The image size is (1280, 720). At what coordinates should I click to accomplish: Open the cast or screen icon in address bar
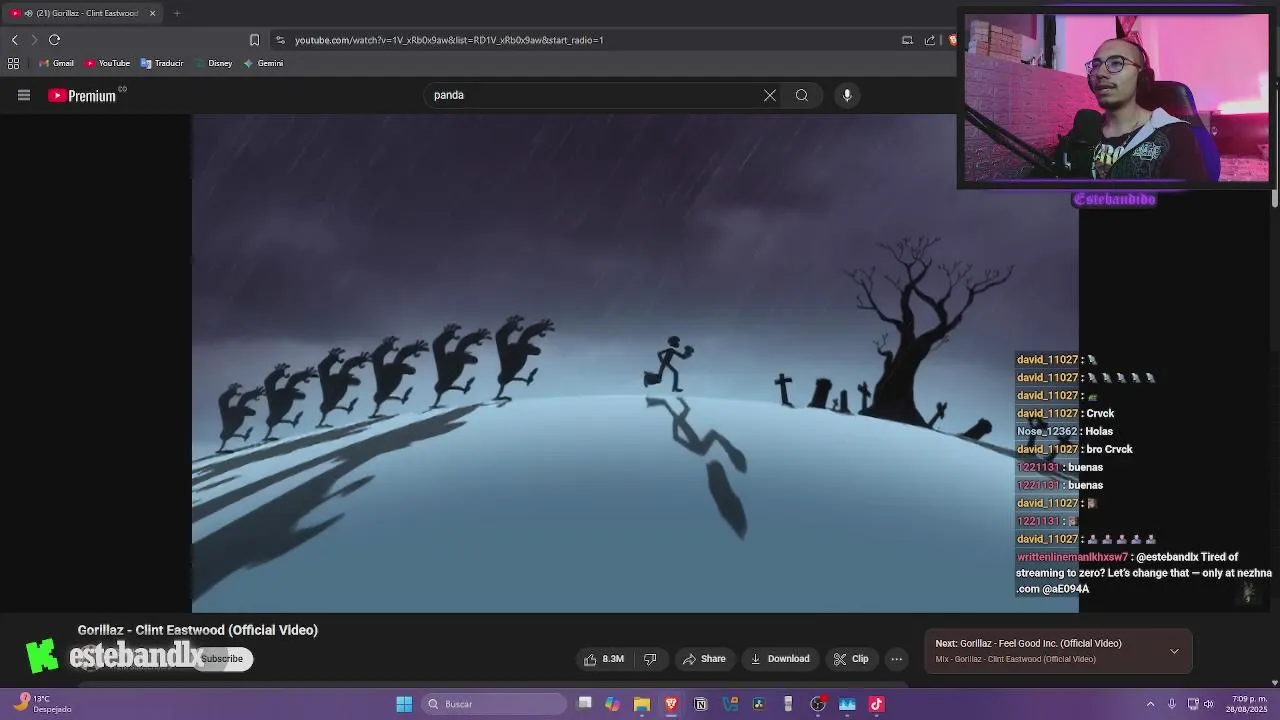pyautogui.click(x=907, y=40)
